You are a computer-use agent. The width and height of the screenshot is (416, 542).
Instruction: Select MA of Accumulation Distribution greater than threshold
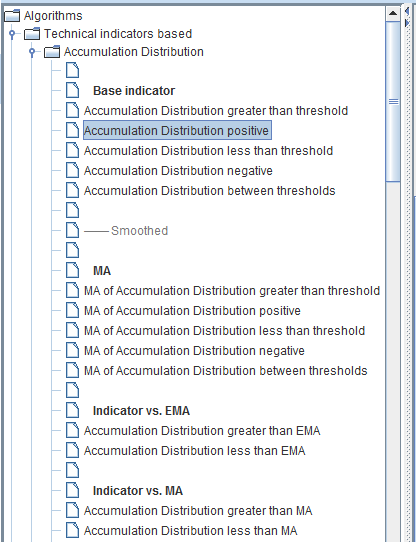(232, 291)
